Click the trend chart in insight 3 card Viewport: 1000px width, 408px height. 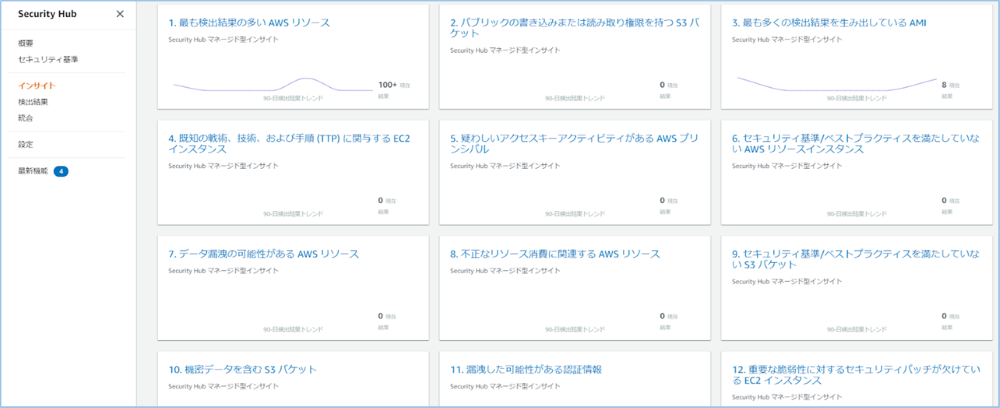(x=837, y=85)
